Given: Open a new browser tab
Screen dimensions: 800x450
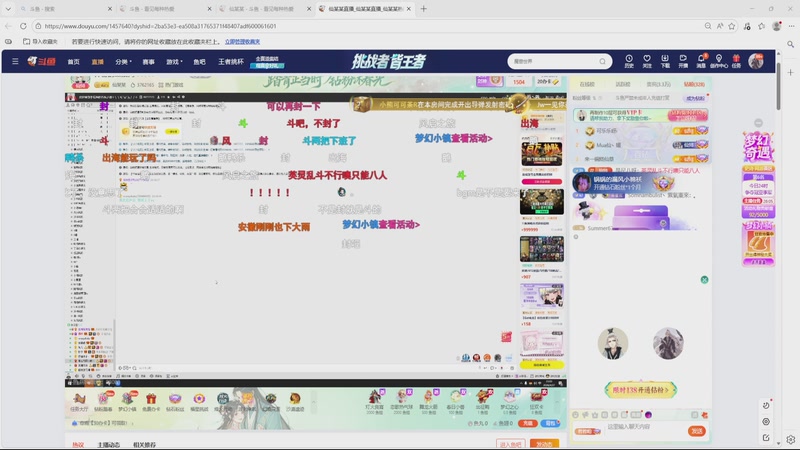Looking at the screenshot, I should point(423,9).
